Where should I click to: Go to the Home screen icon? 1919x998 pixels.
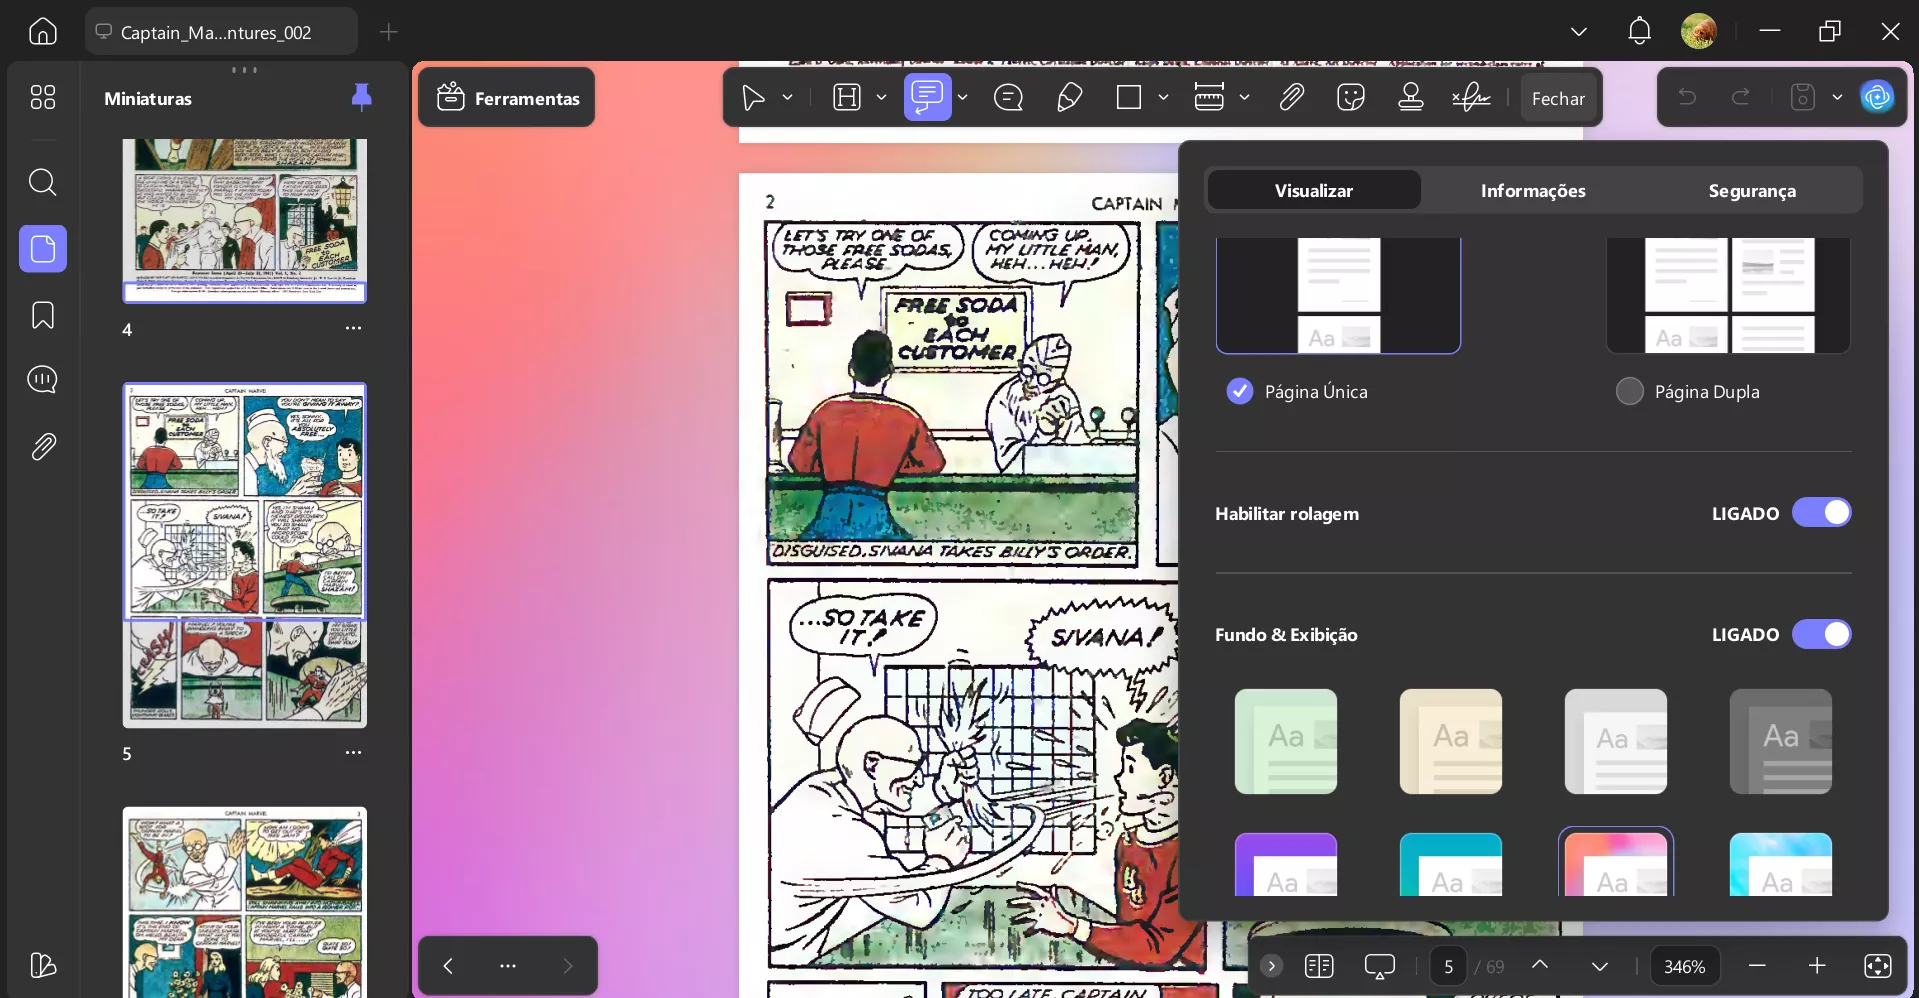pos(43,31)
